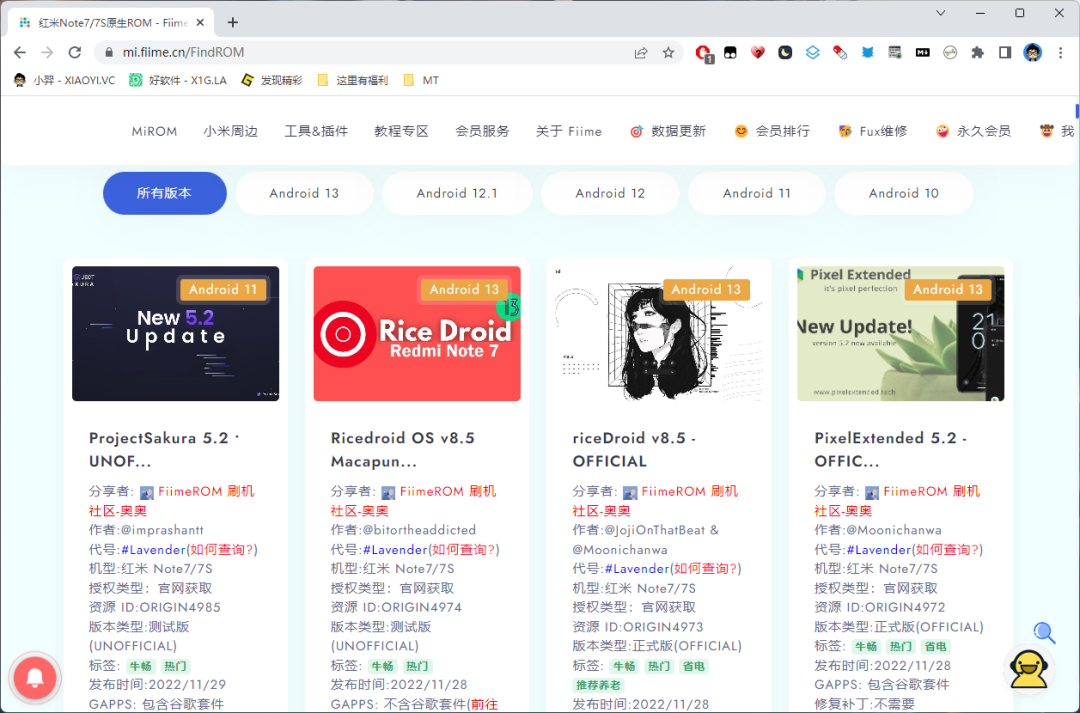Open the Chrome extensions puzzle icon

pos(977,53)
